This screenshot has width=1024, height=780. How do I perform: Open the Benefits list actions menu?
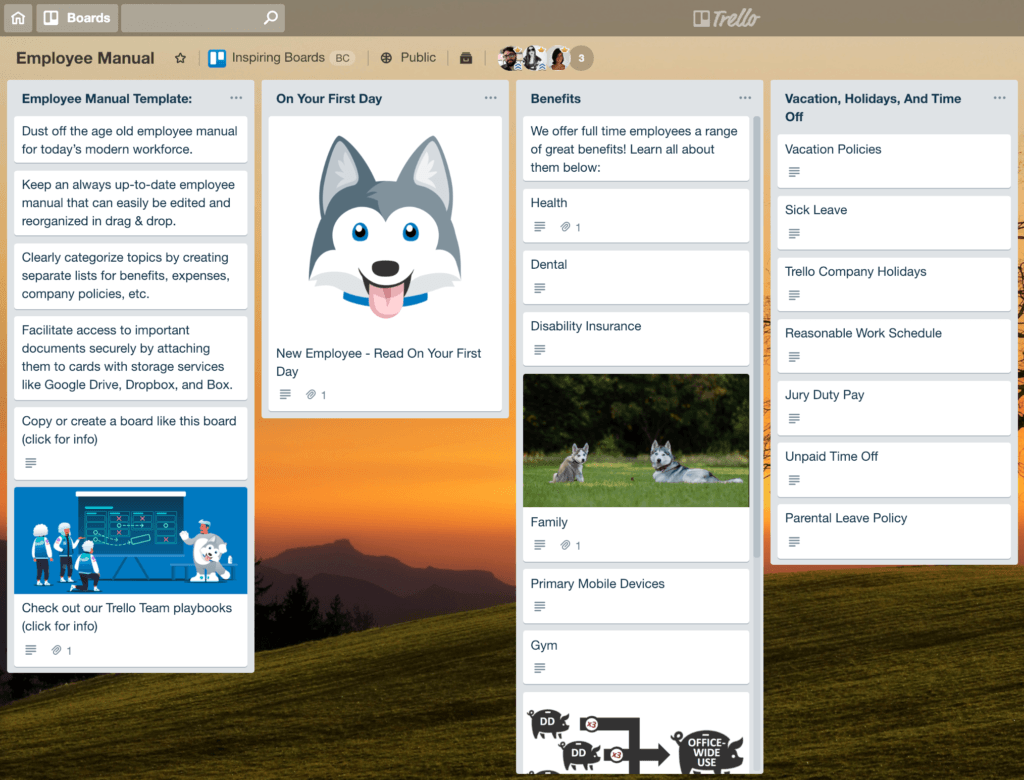pos(745,98)
